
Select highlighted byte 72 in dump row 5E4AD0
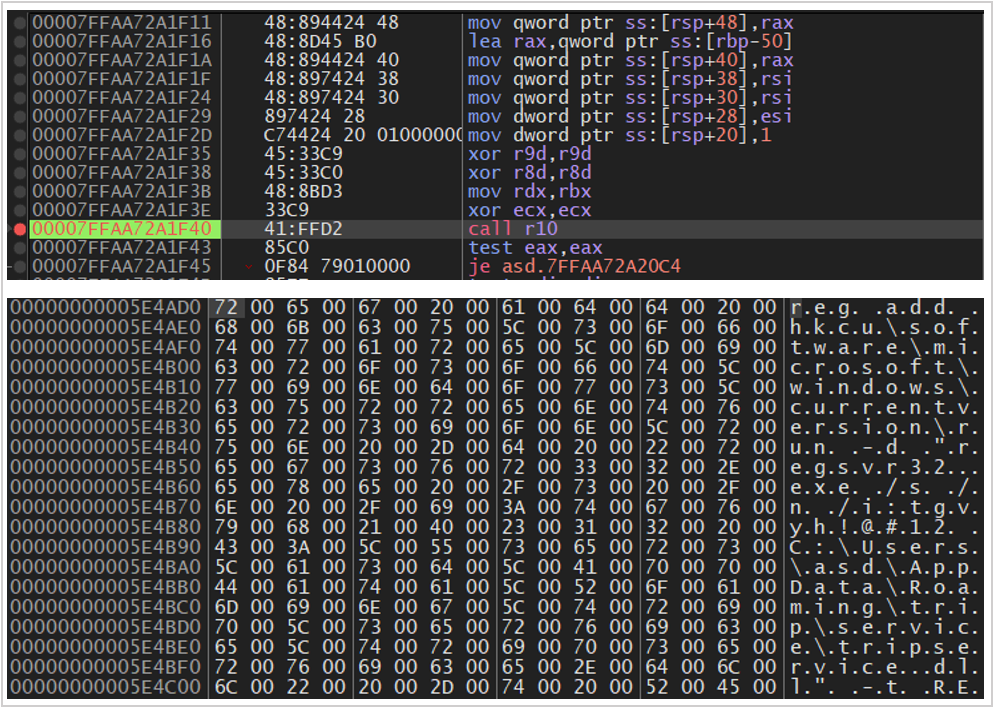(x=226, y=307)
